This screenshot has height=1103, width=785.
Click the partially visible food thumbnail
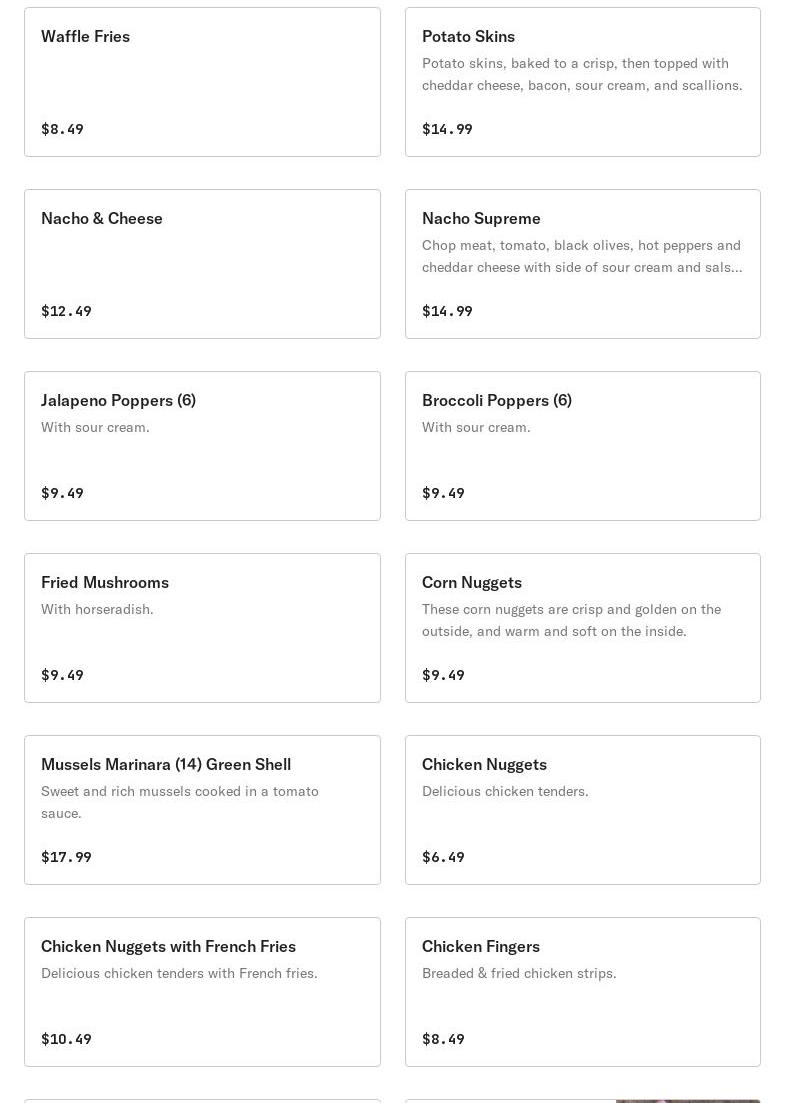click(x=687, y=1100)
